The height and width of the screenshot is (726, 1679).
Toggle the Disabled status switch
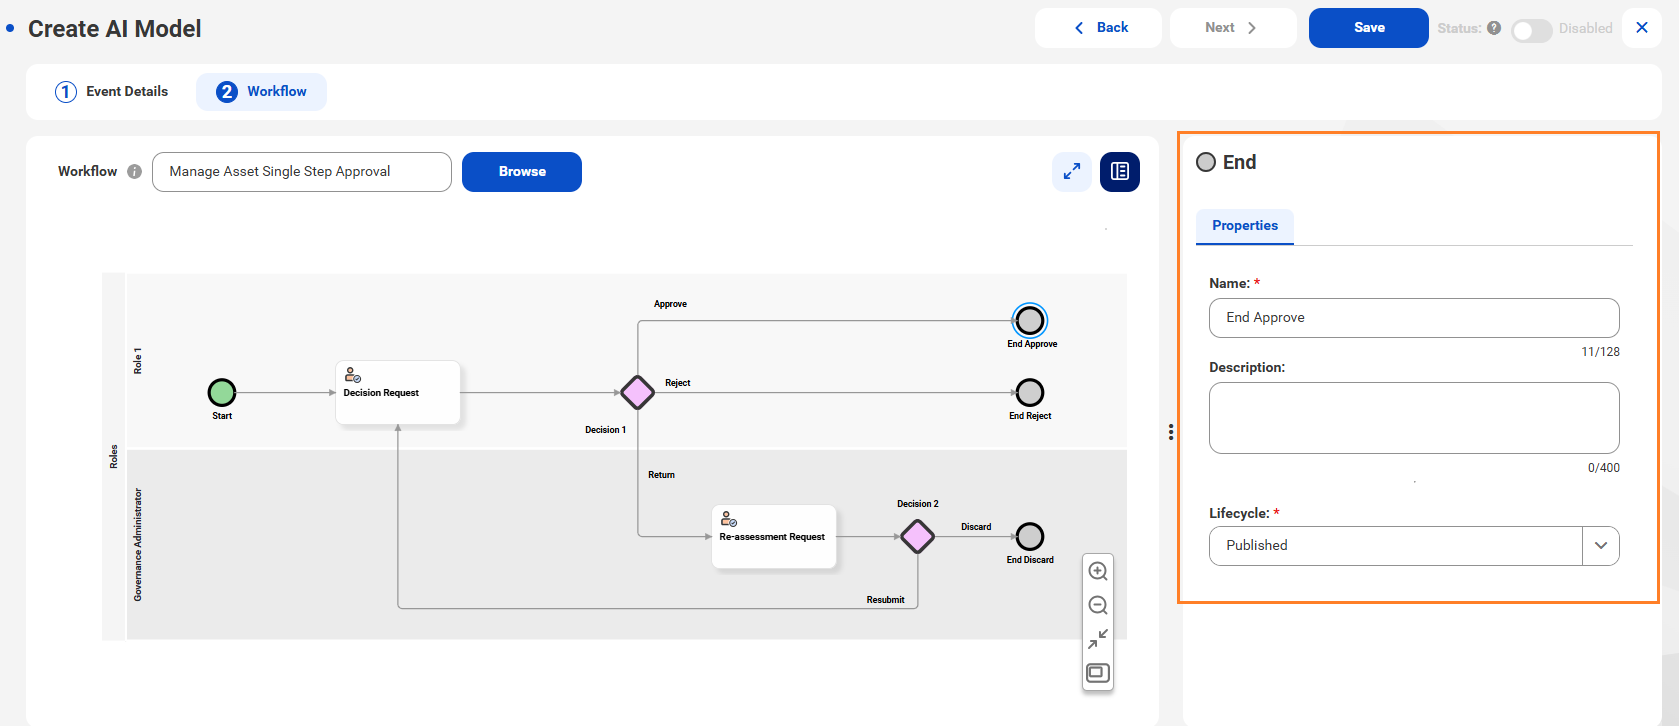click(x=1531, y=30)
